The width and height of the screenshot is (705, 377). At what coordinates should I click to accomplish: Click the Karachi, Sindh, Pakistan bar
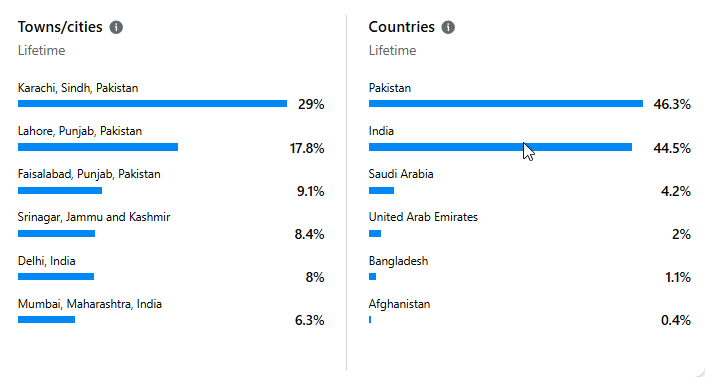[152, 104]
